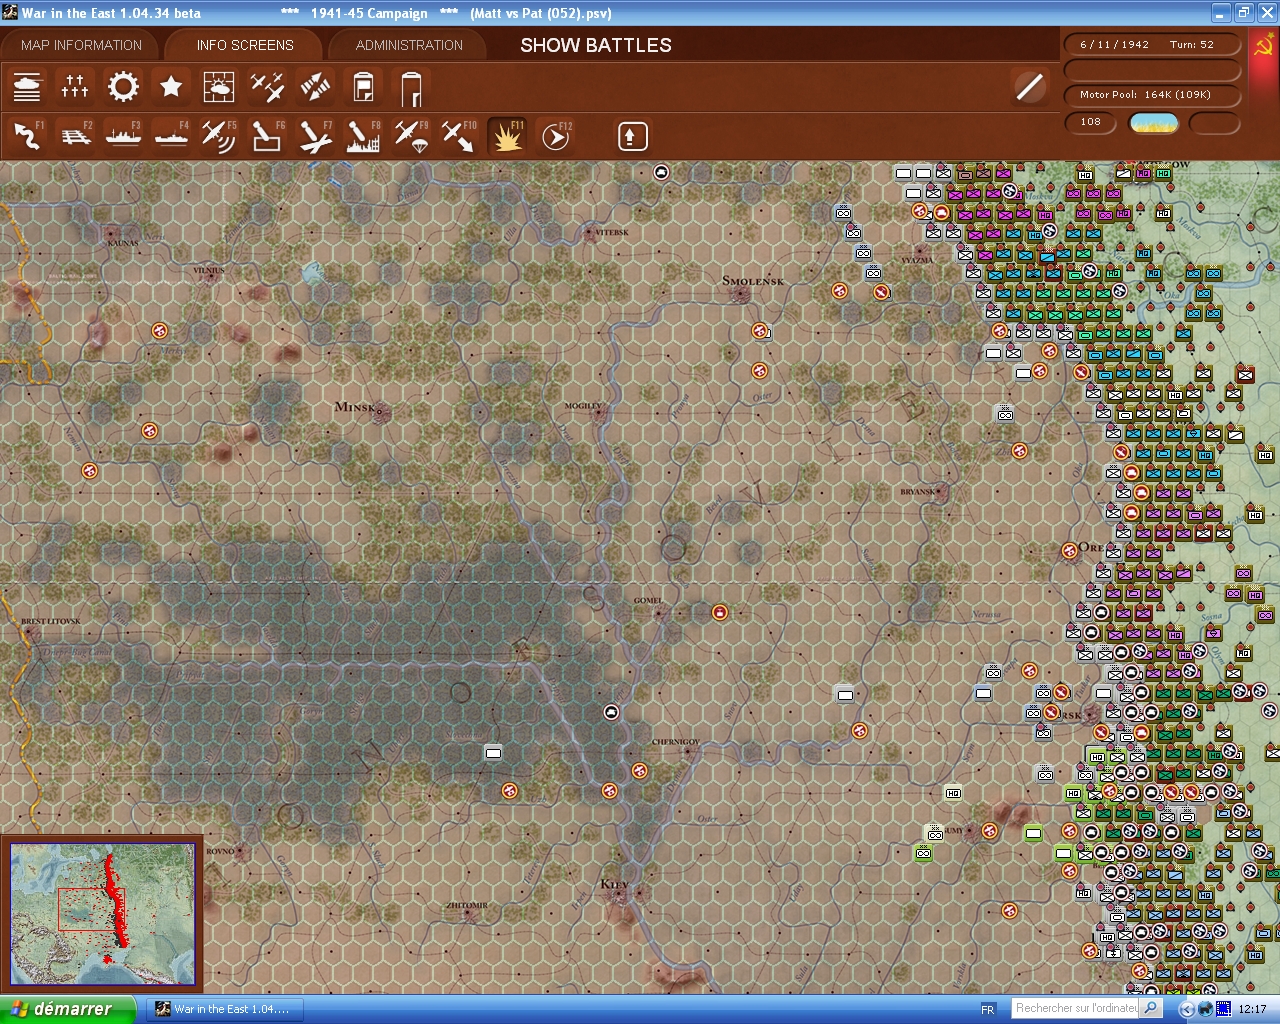Screen dimensions: 1280x1024
Task: Select F8 bomb city mode
Action: coord(363,135)
